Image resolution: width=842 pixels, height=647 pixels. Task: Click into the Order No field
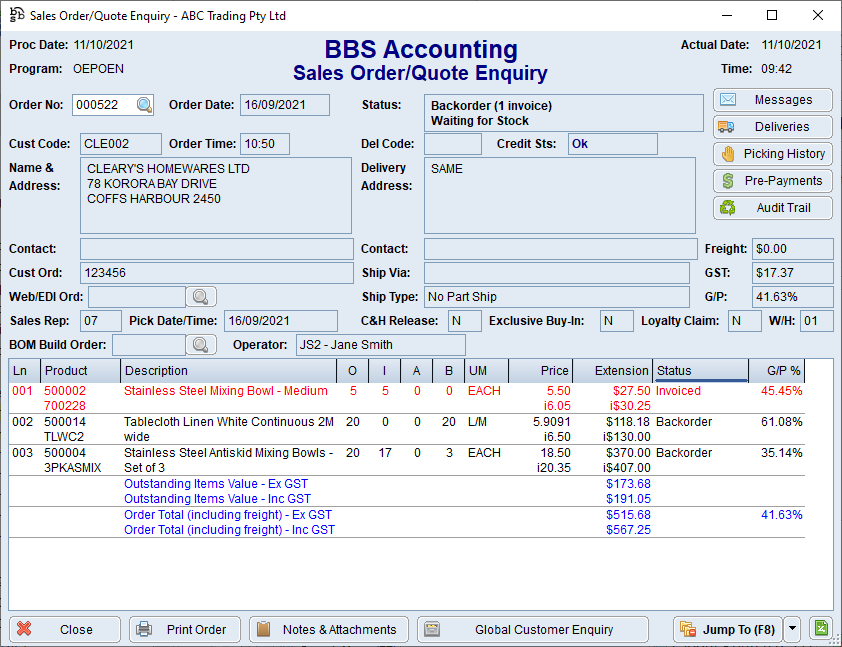click(103, 105)
